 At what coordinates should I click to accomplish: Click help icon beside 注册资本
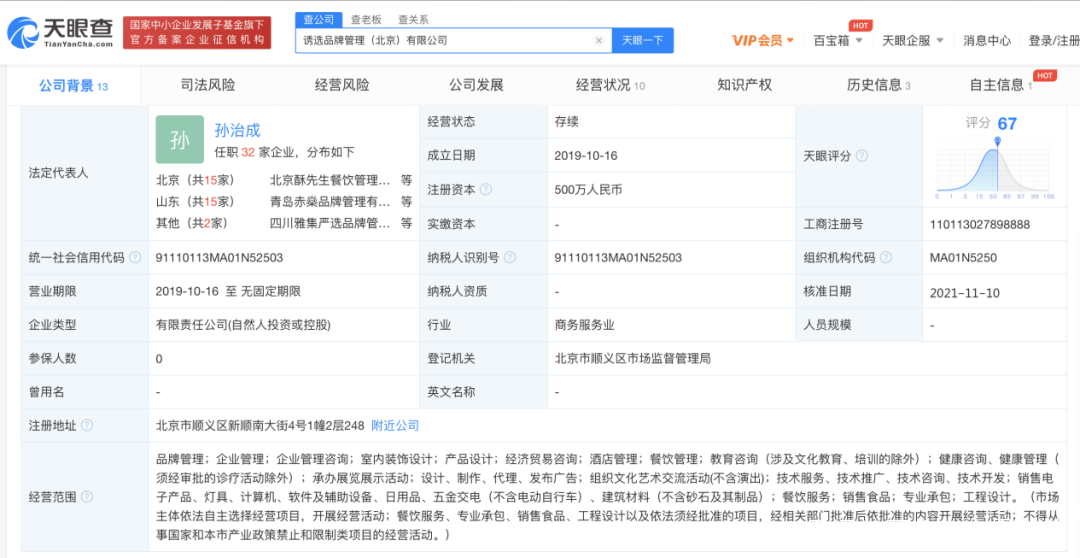click(486, 190)
